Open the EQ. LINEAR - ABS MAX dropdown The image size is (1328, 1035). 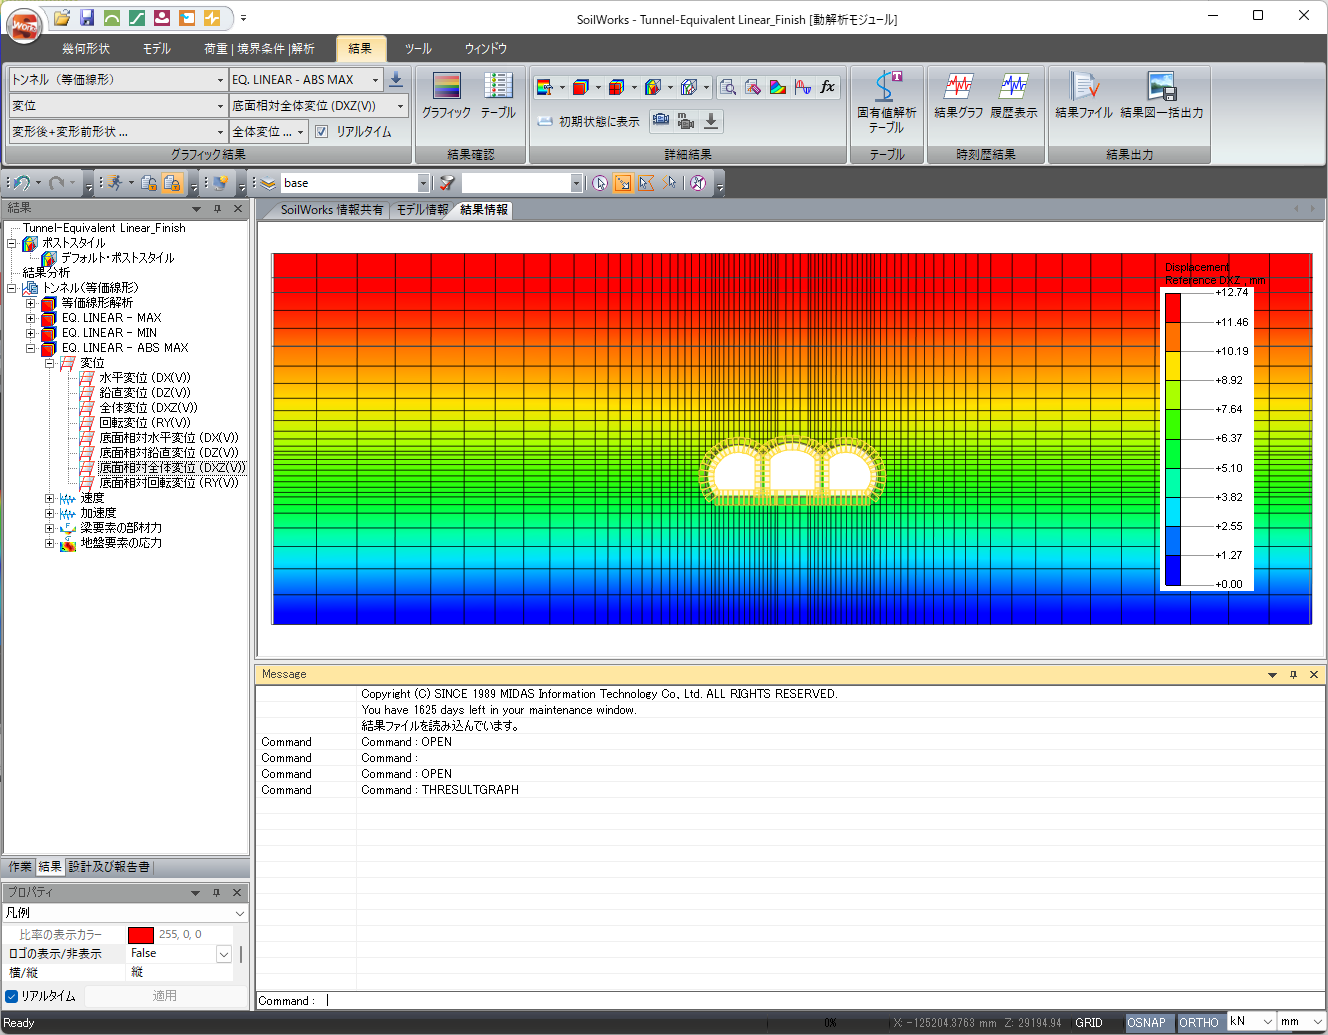point(306,80)
